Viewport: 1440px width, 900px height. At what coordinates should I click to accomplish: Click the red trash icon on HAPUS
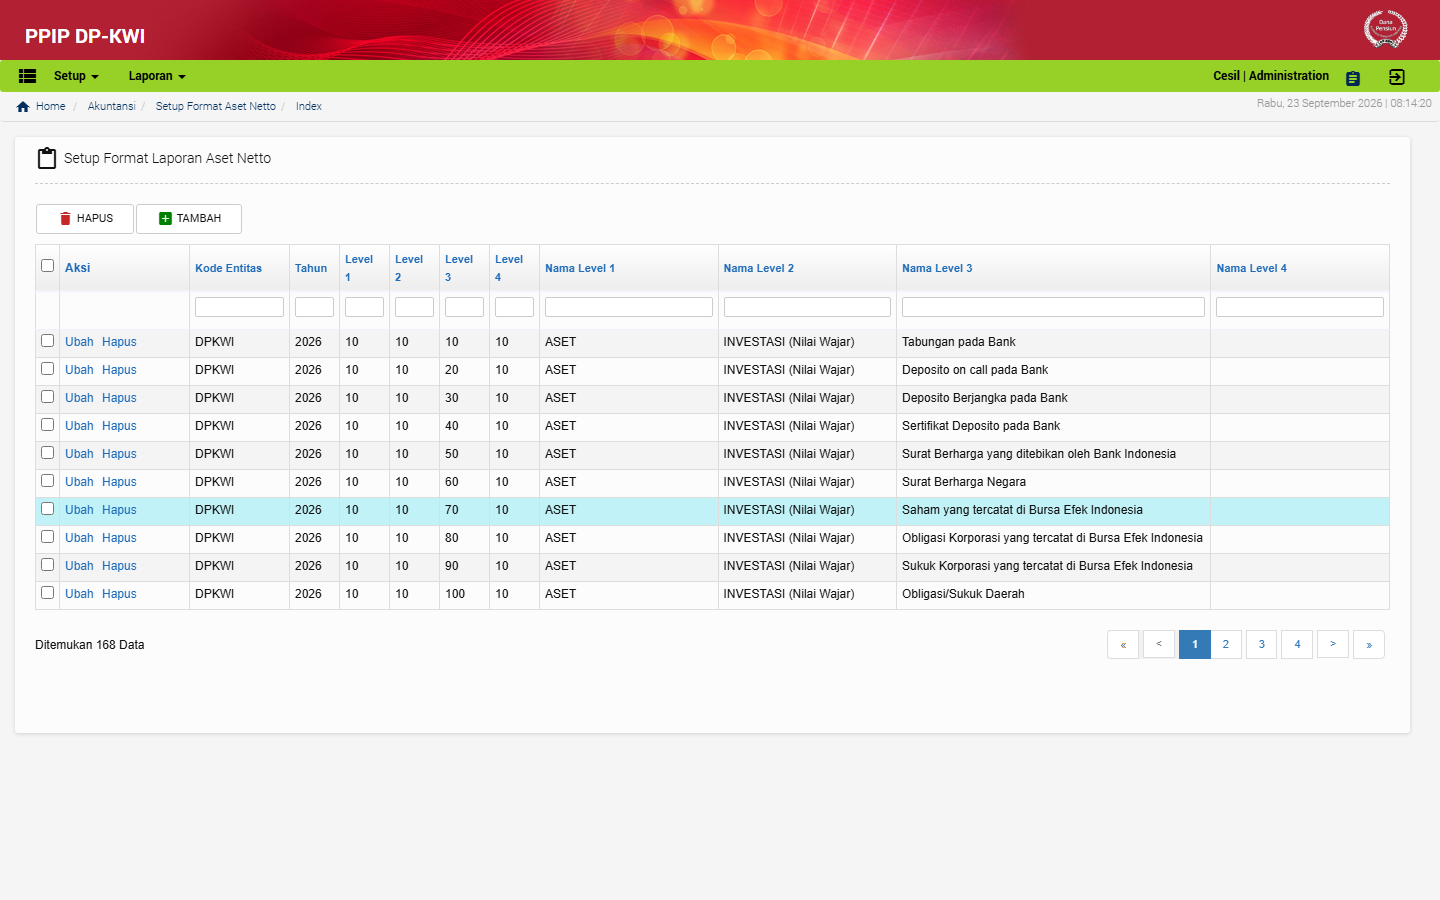(66, 219)
